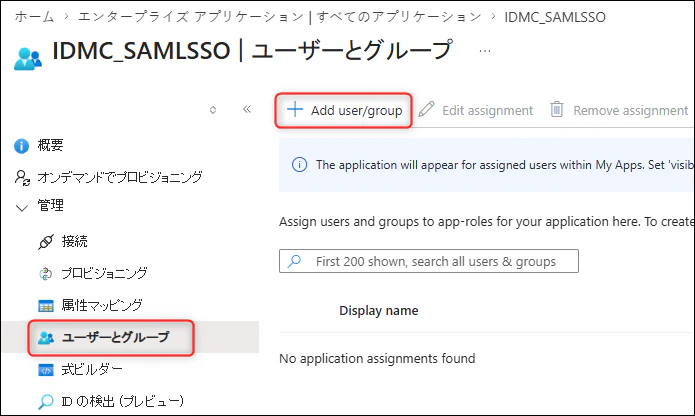
Task: Click the IDMC_SAMLSSO users icon in the header
Action: click(x=27, y=59)
